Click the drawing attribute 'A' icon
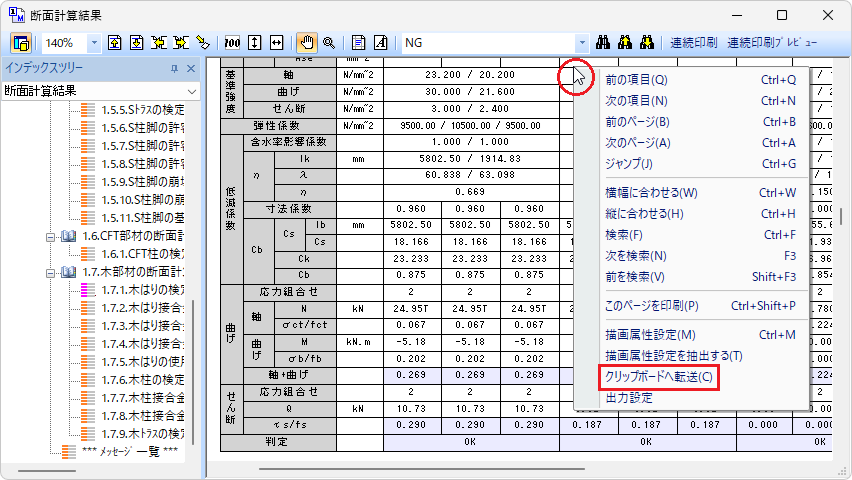This screenshot has height=480, width=852. pos(380,43)
